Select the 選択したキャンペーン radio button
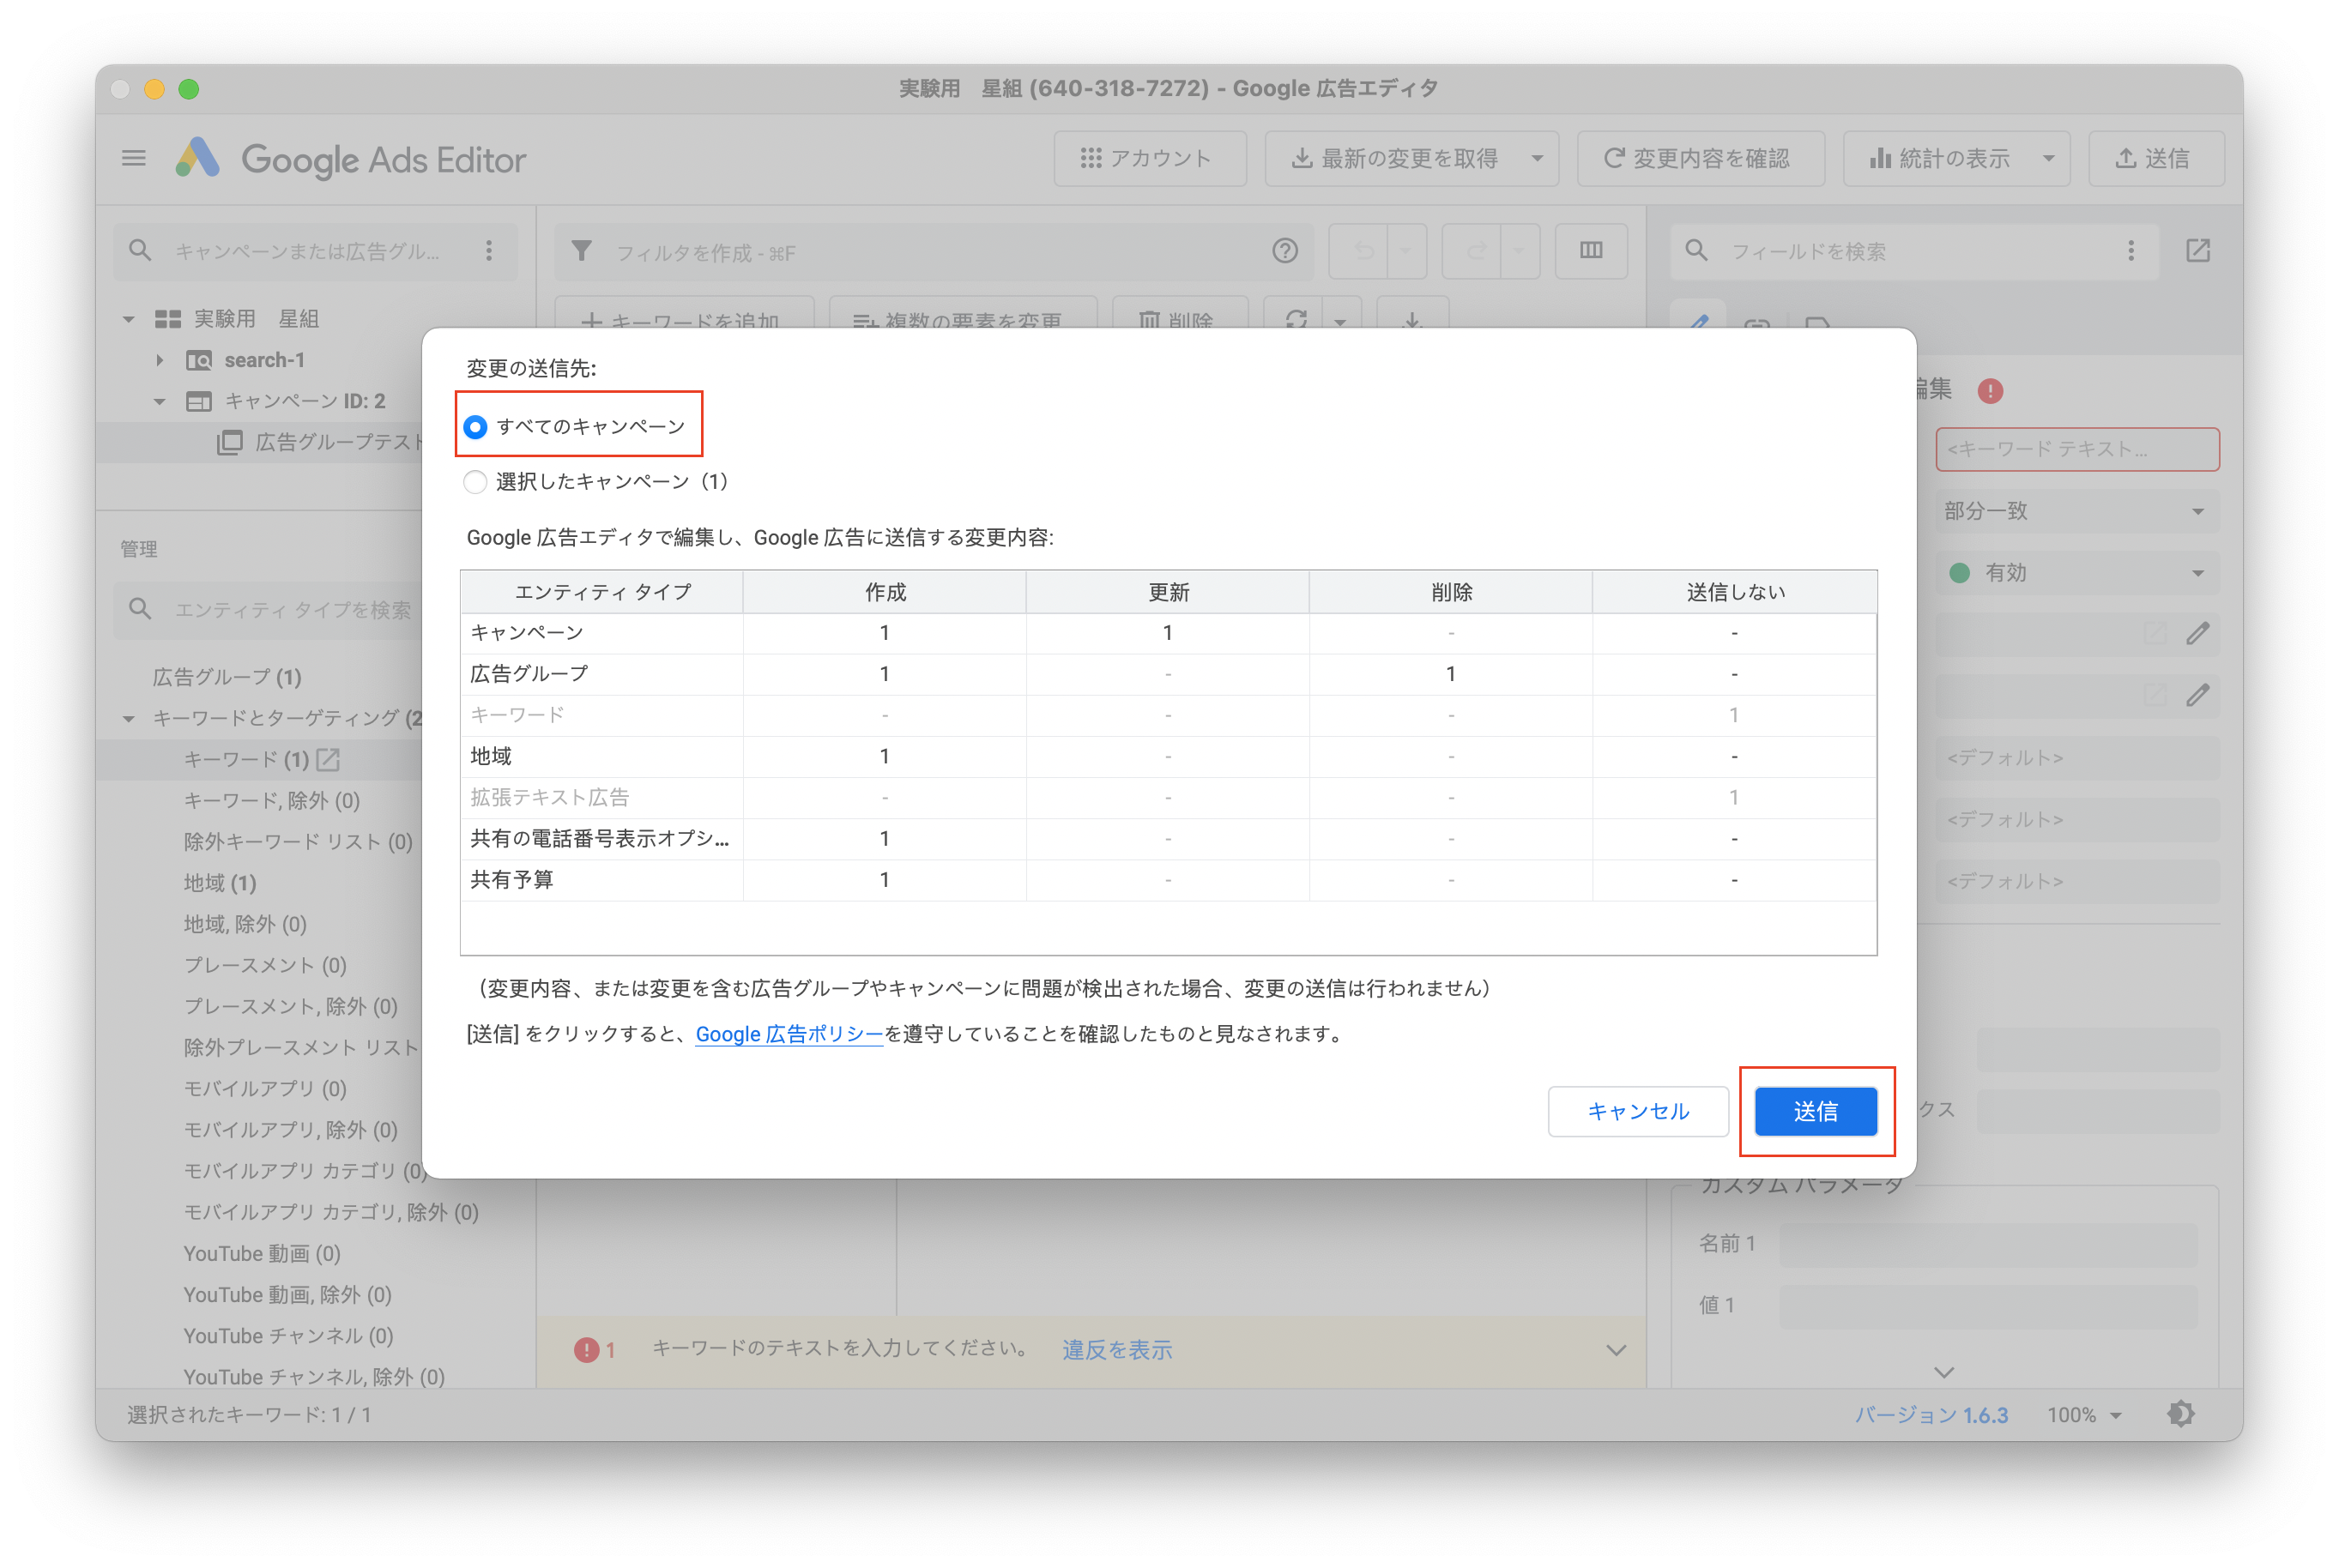This screenshot has width=2339, height=1568. tap(475, 481)
